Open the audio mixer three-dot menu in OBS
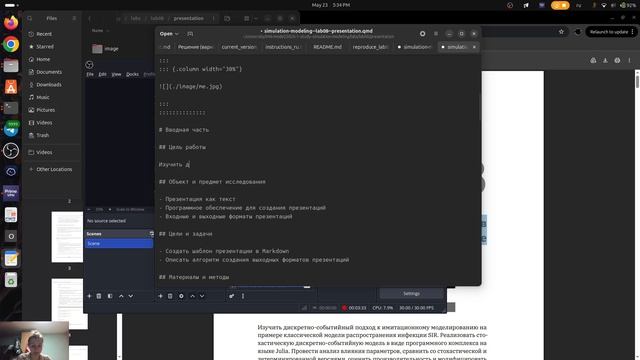The height and width of the screenshot is (360, 640). 243,296
